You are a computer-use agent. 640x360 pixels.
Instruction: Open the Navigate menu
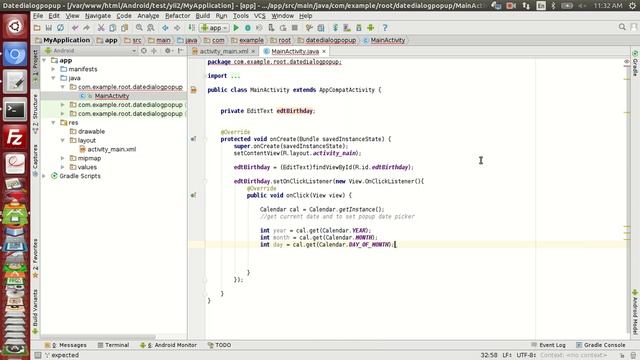tap(98, 16)
